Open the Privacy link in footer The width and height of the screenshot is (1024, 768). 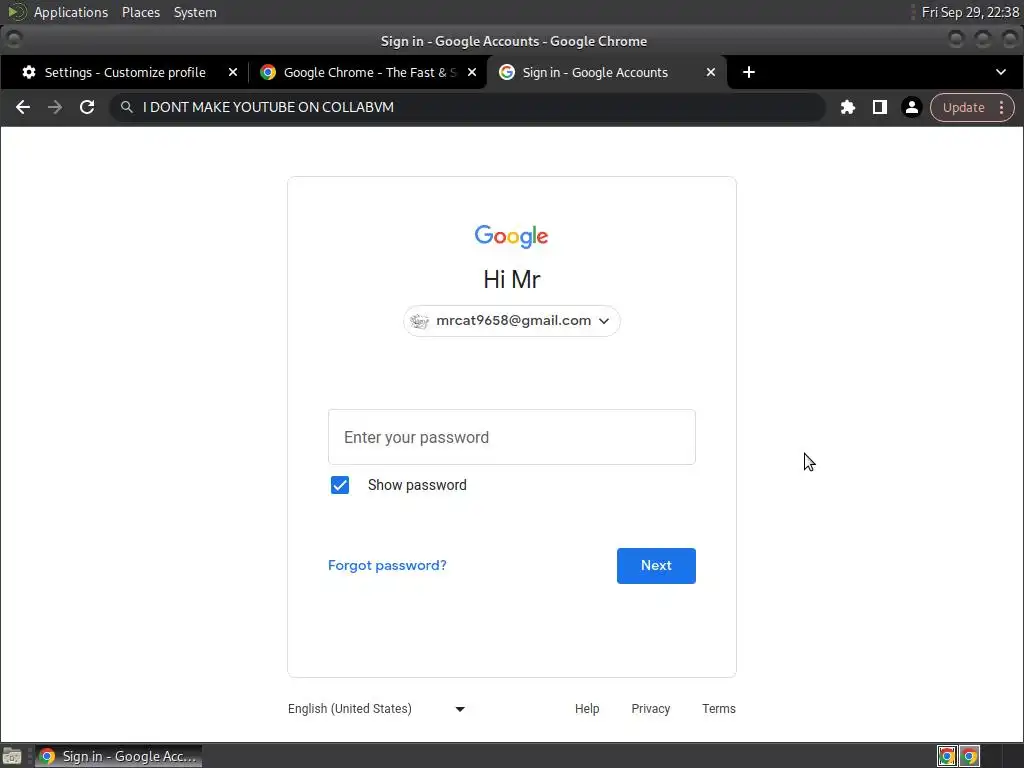[x=650, y=709]
